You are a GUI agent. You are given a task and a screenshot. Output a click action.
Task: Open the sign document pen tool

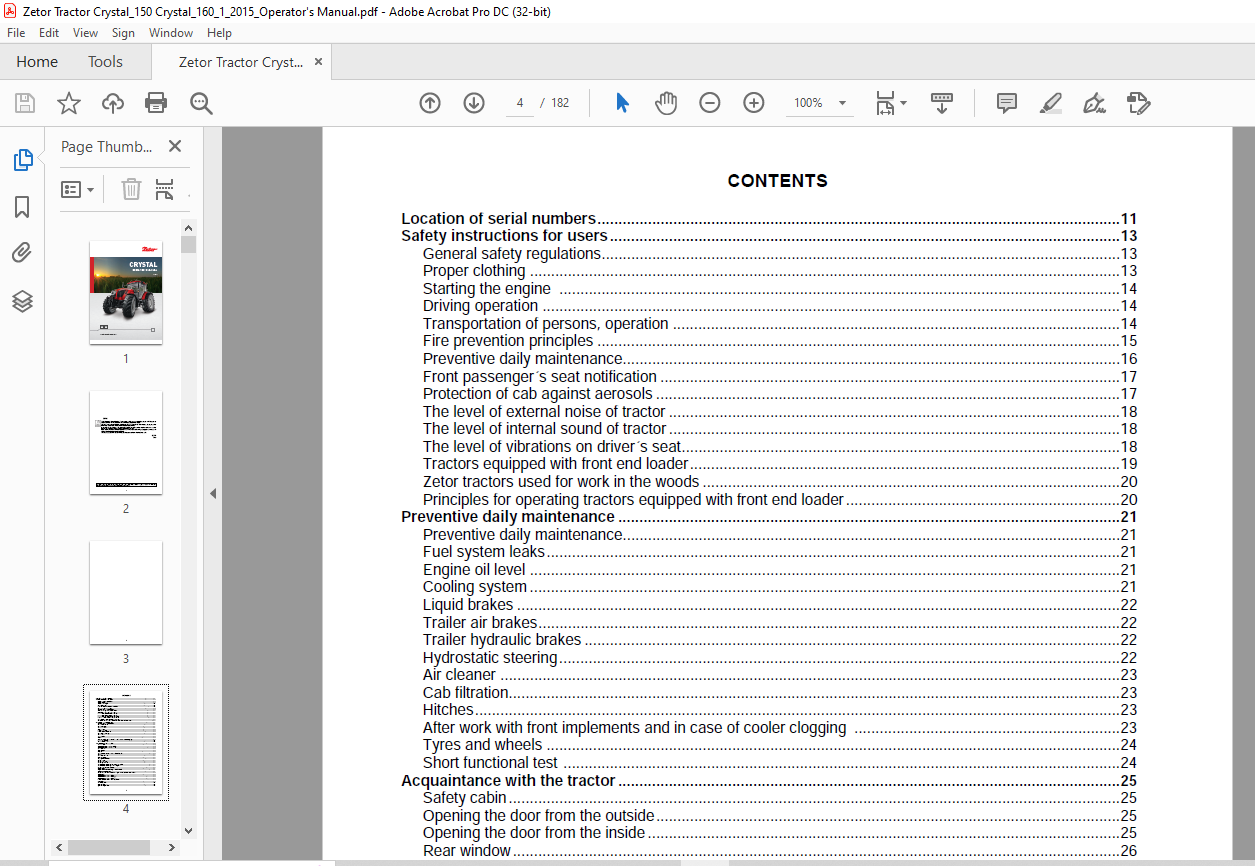[1095, 103]
